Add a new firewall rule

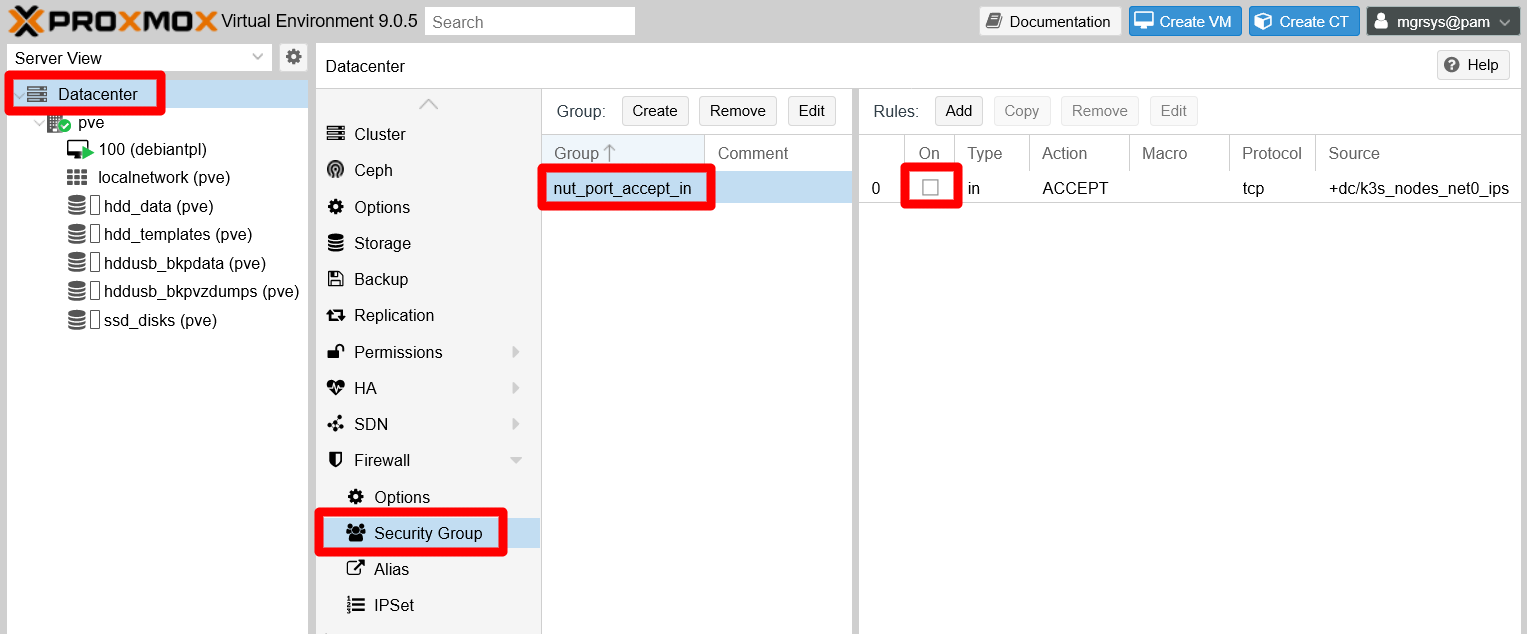tap(958, 110)
